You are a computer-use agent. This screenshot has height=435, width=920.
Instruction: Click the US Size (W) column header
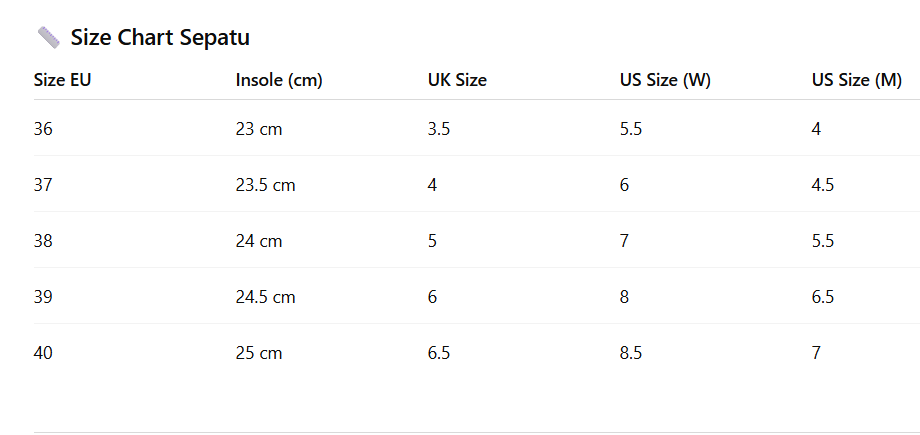coord(665,80)
